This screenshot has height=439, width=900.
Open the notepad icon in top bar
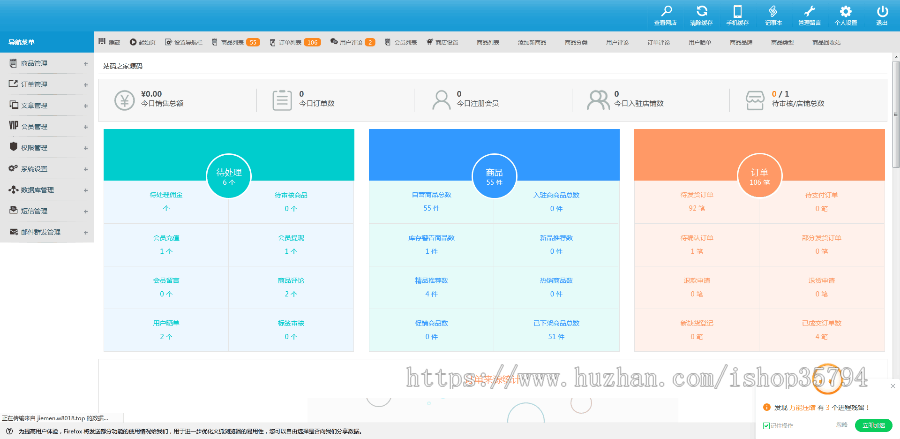coord(773,11)
